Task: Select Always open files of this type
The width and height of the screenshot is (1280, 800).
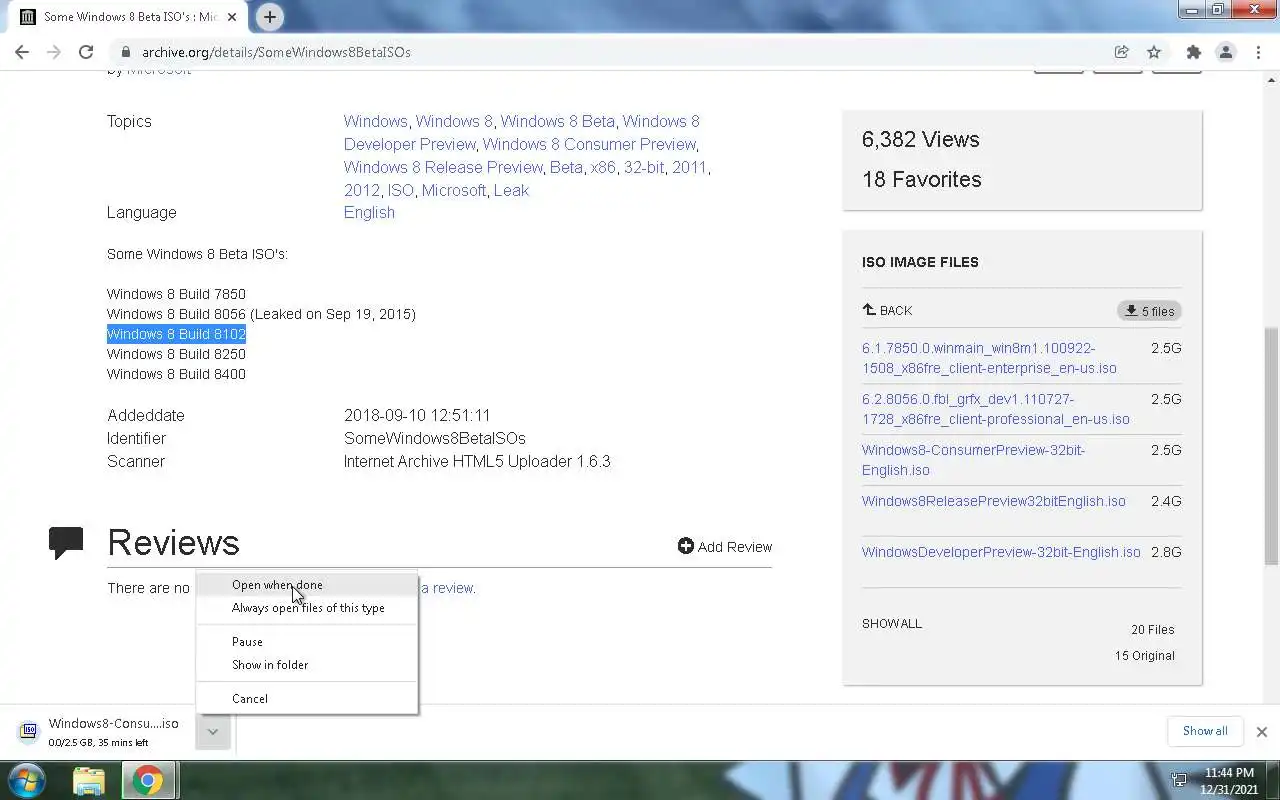Action: [307, 608]
